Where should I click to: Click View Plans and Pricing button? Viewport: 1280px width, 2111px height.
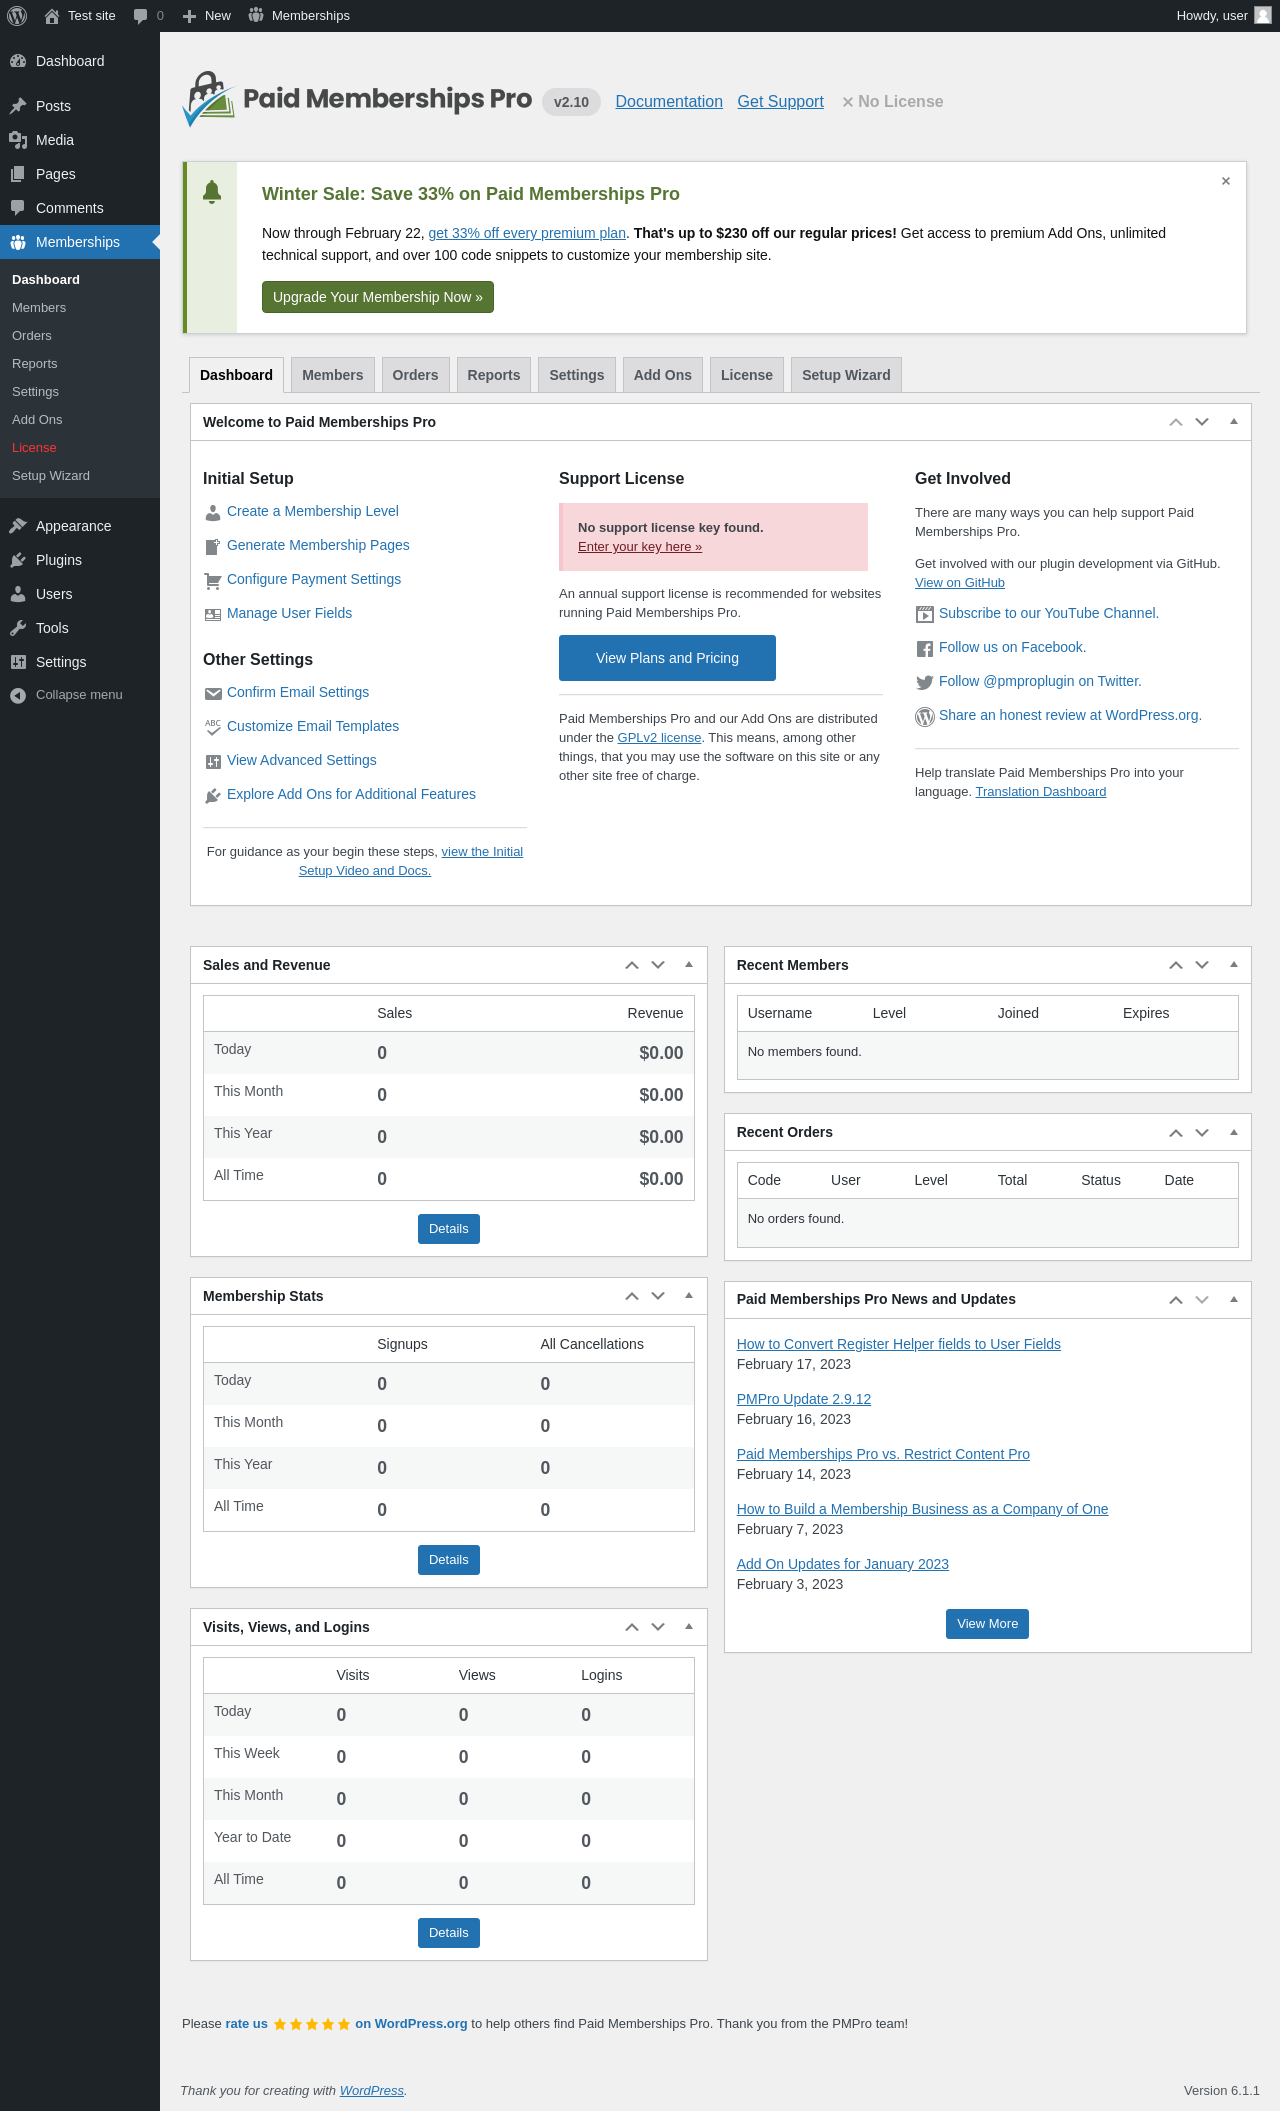point(667,658)
